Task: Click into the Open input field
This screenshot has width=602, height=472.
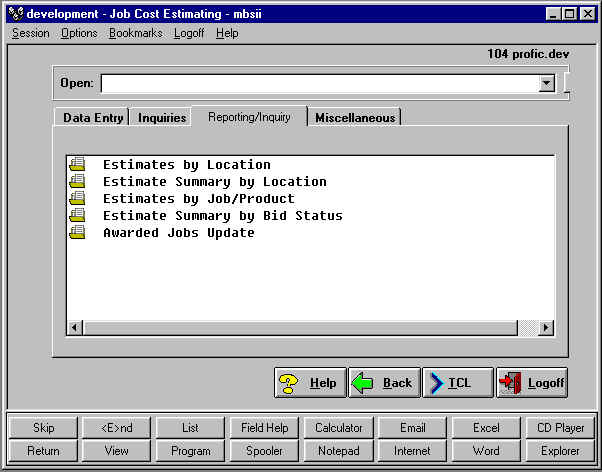Action: tap(319, 83)
